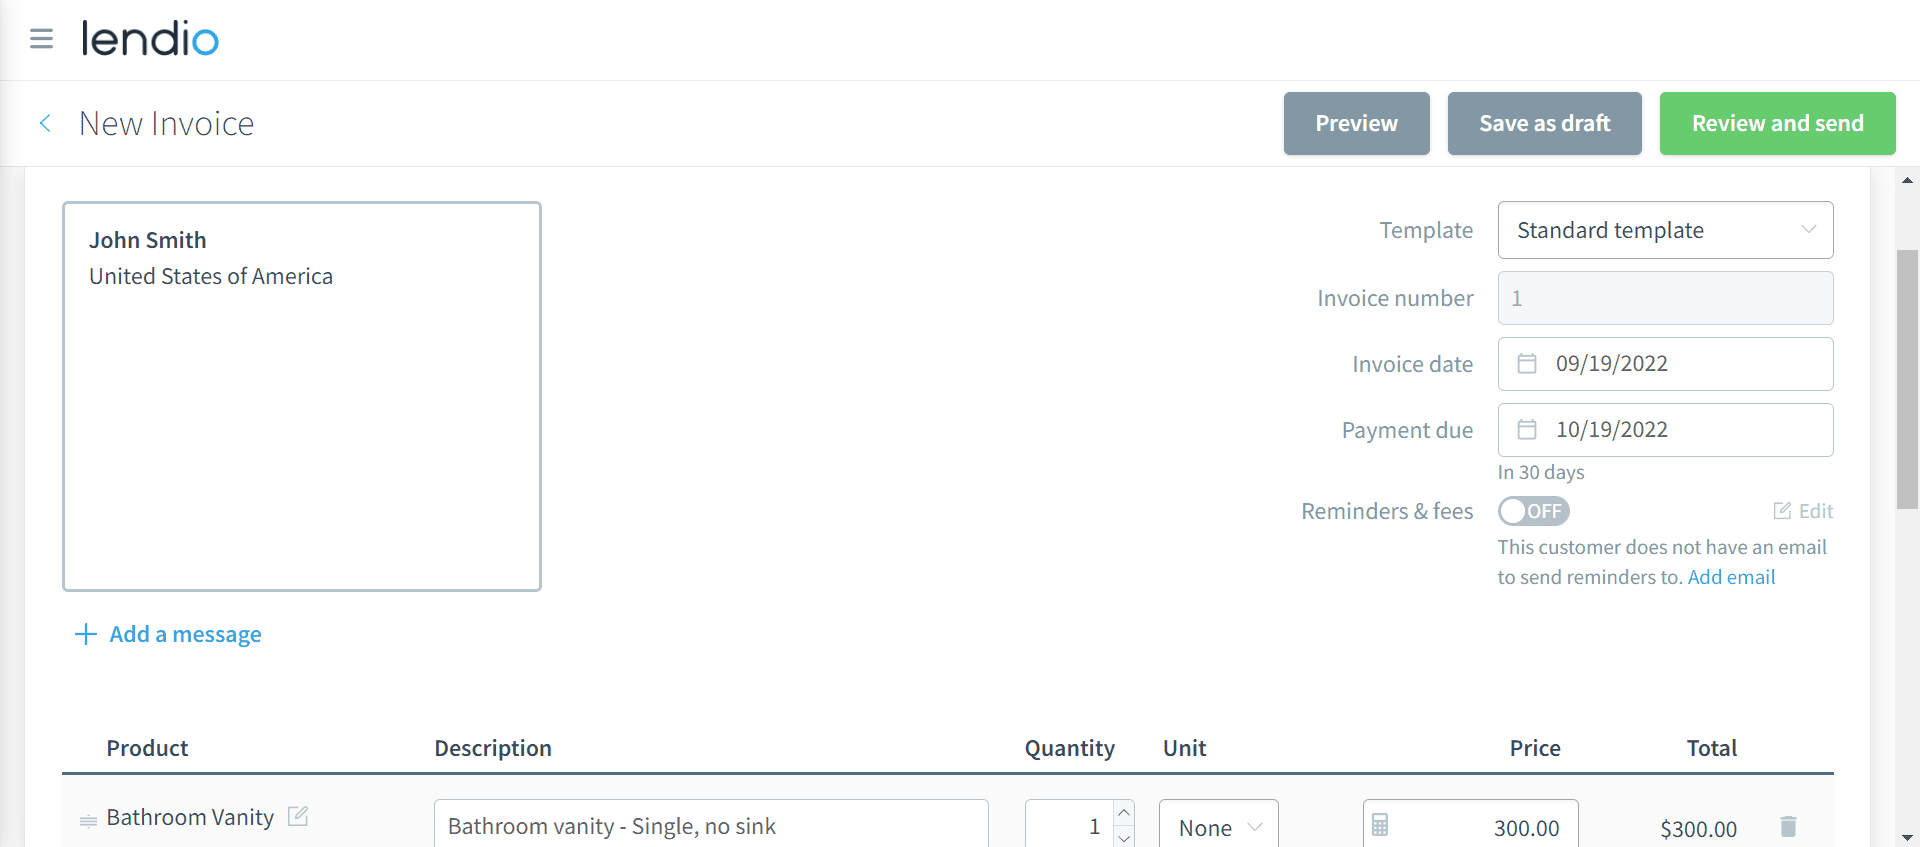The image size is (1920, 847).
Task: Click the calendar icon in Invoice date
Action: (1527, 363)
